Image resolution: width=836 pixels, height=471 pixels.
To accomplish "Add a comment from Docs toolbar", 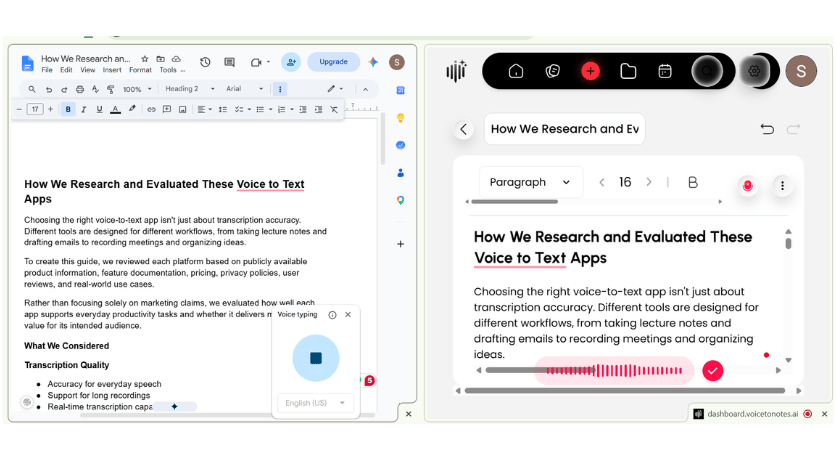I will tap(167, 109).
